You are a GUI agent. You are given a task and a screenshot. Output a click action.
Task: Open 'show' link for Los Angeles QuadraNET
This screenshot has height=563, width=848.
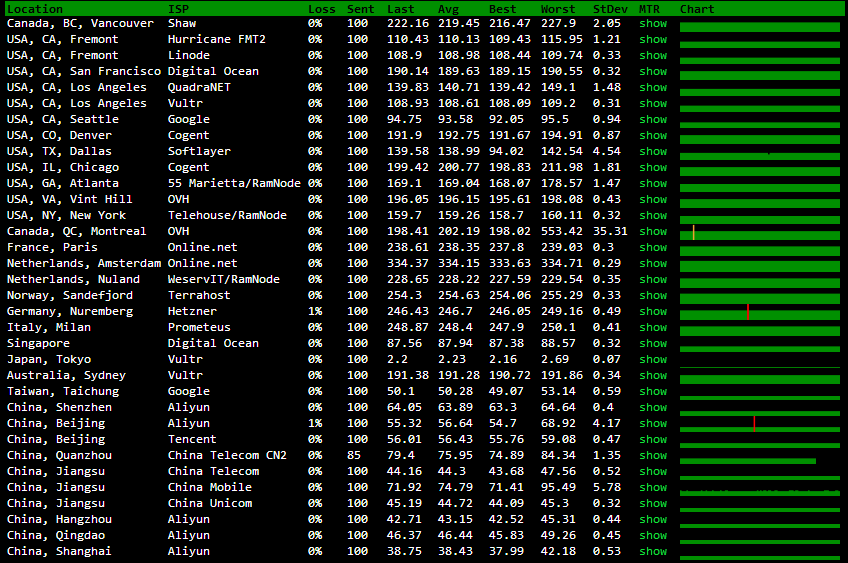(x=653, y=88)
